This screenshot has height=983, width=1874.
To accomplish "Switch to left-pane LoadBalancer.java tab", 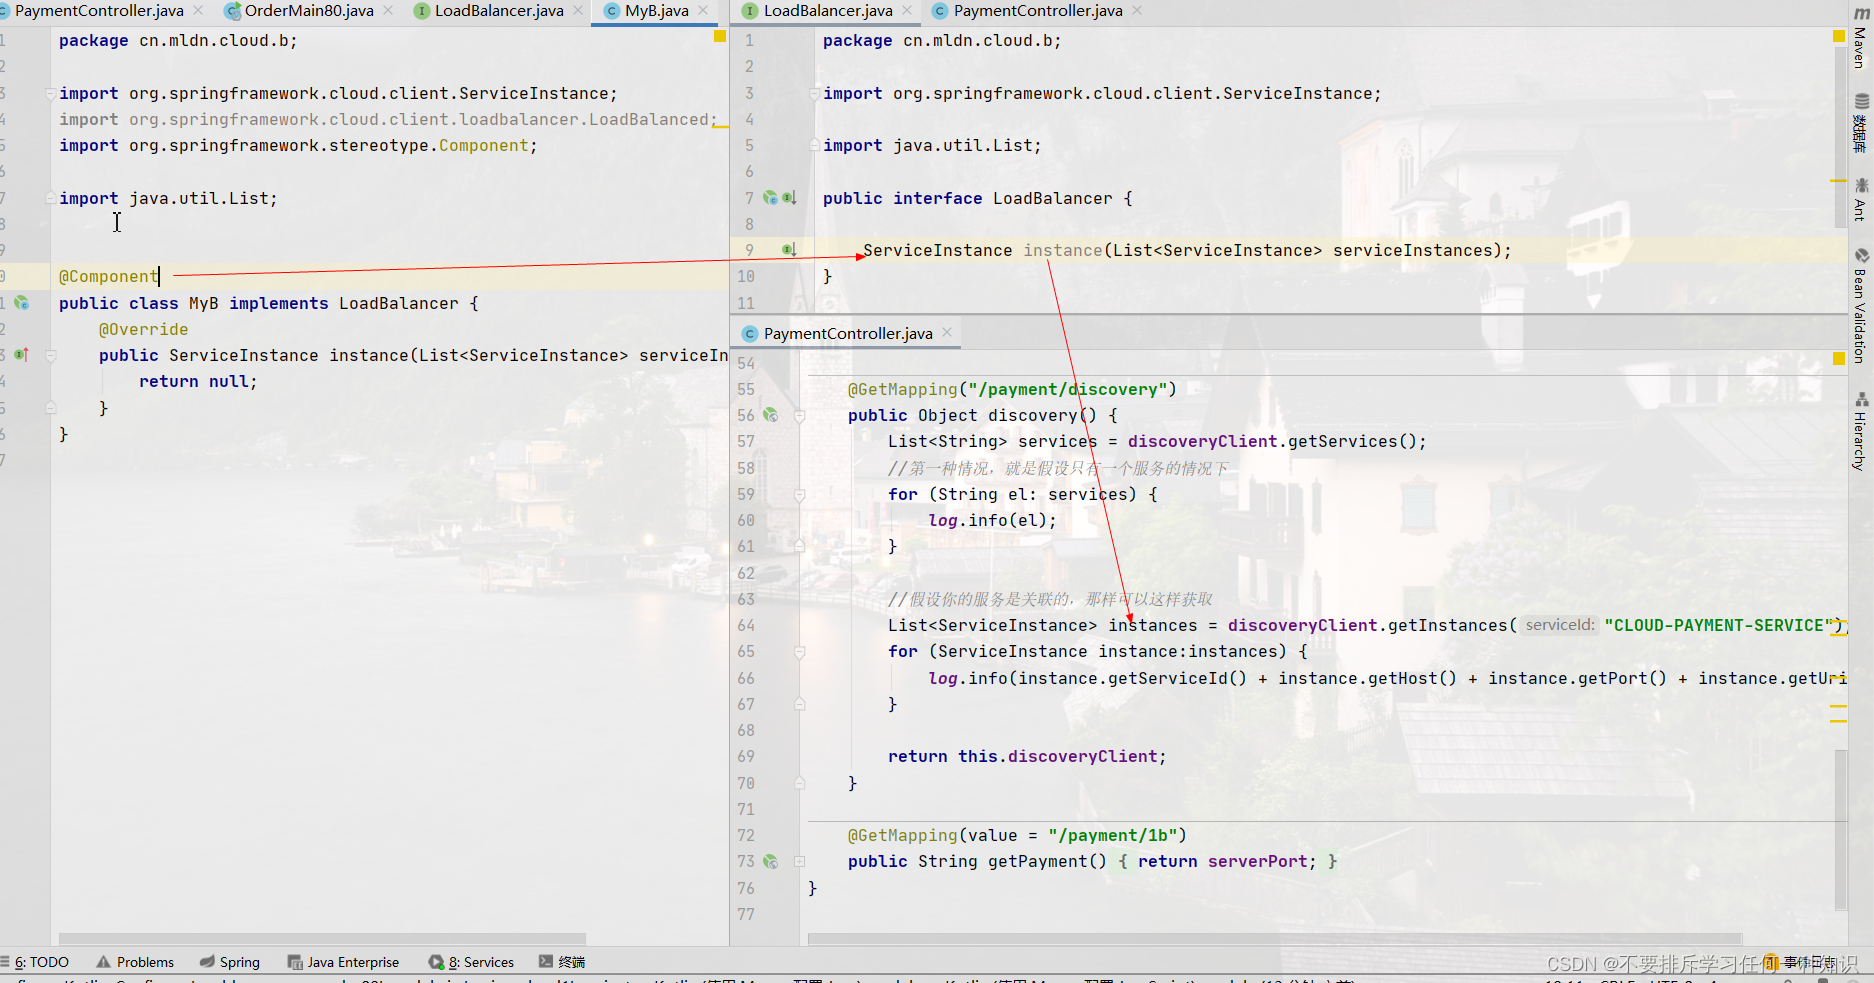I will 498,11.
